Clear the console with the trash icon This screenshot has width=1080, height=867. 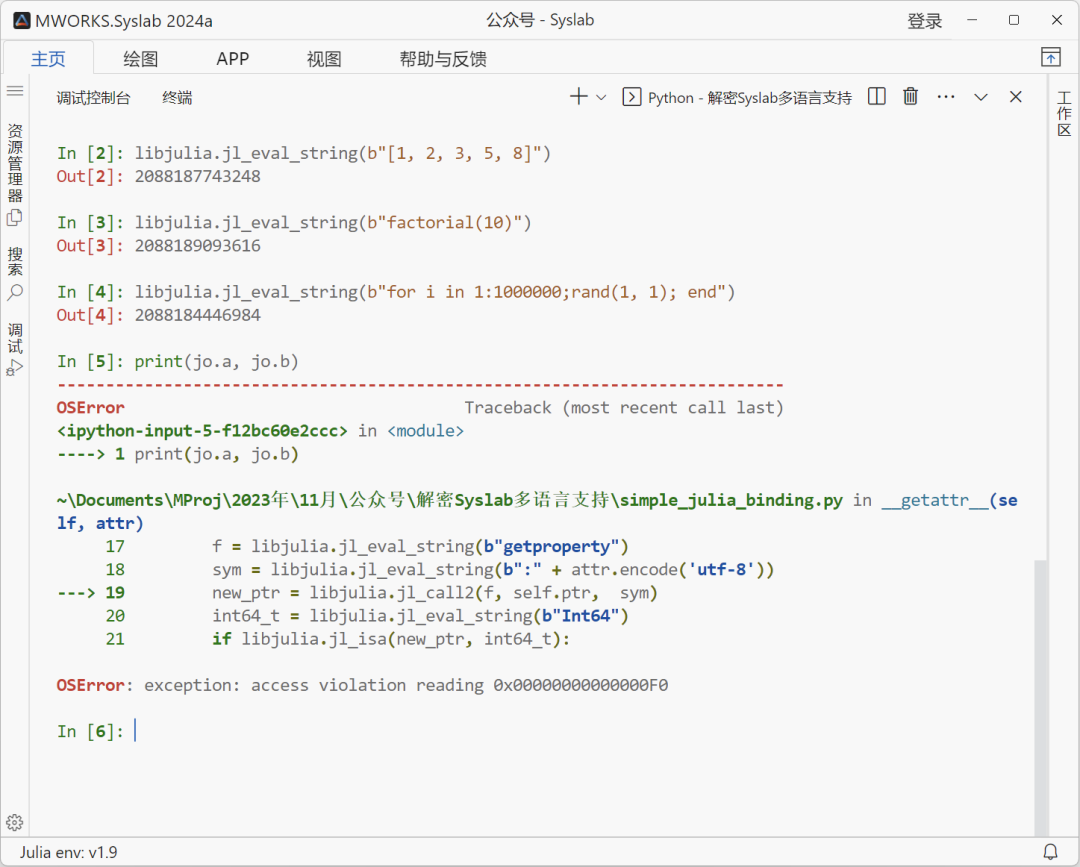click(x=910, y=96)
